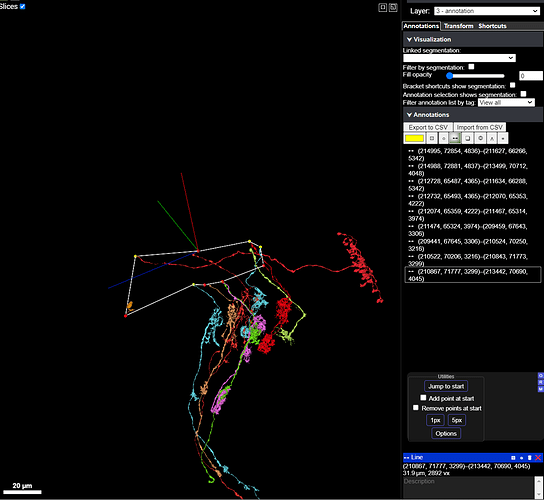
Task: Check the Add point at start box
Action: [x=423, y=398]
